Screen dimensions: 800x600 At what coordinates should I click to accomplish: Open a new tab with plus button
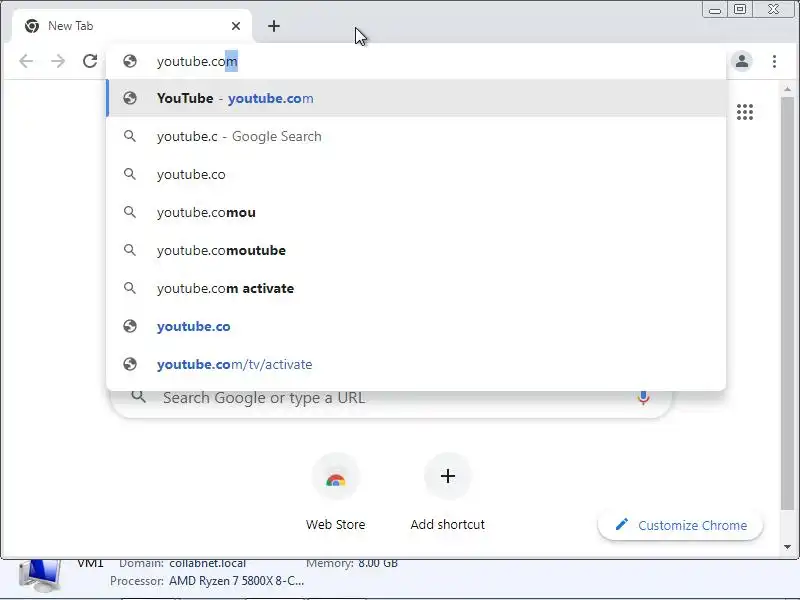[x=274, y=26]
